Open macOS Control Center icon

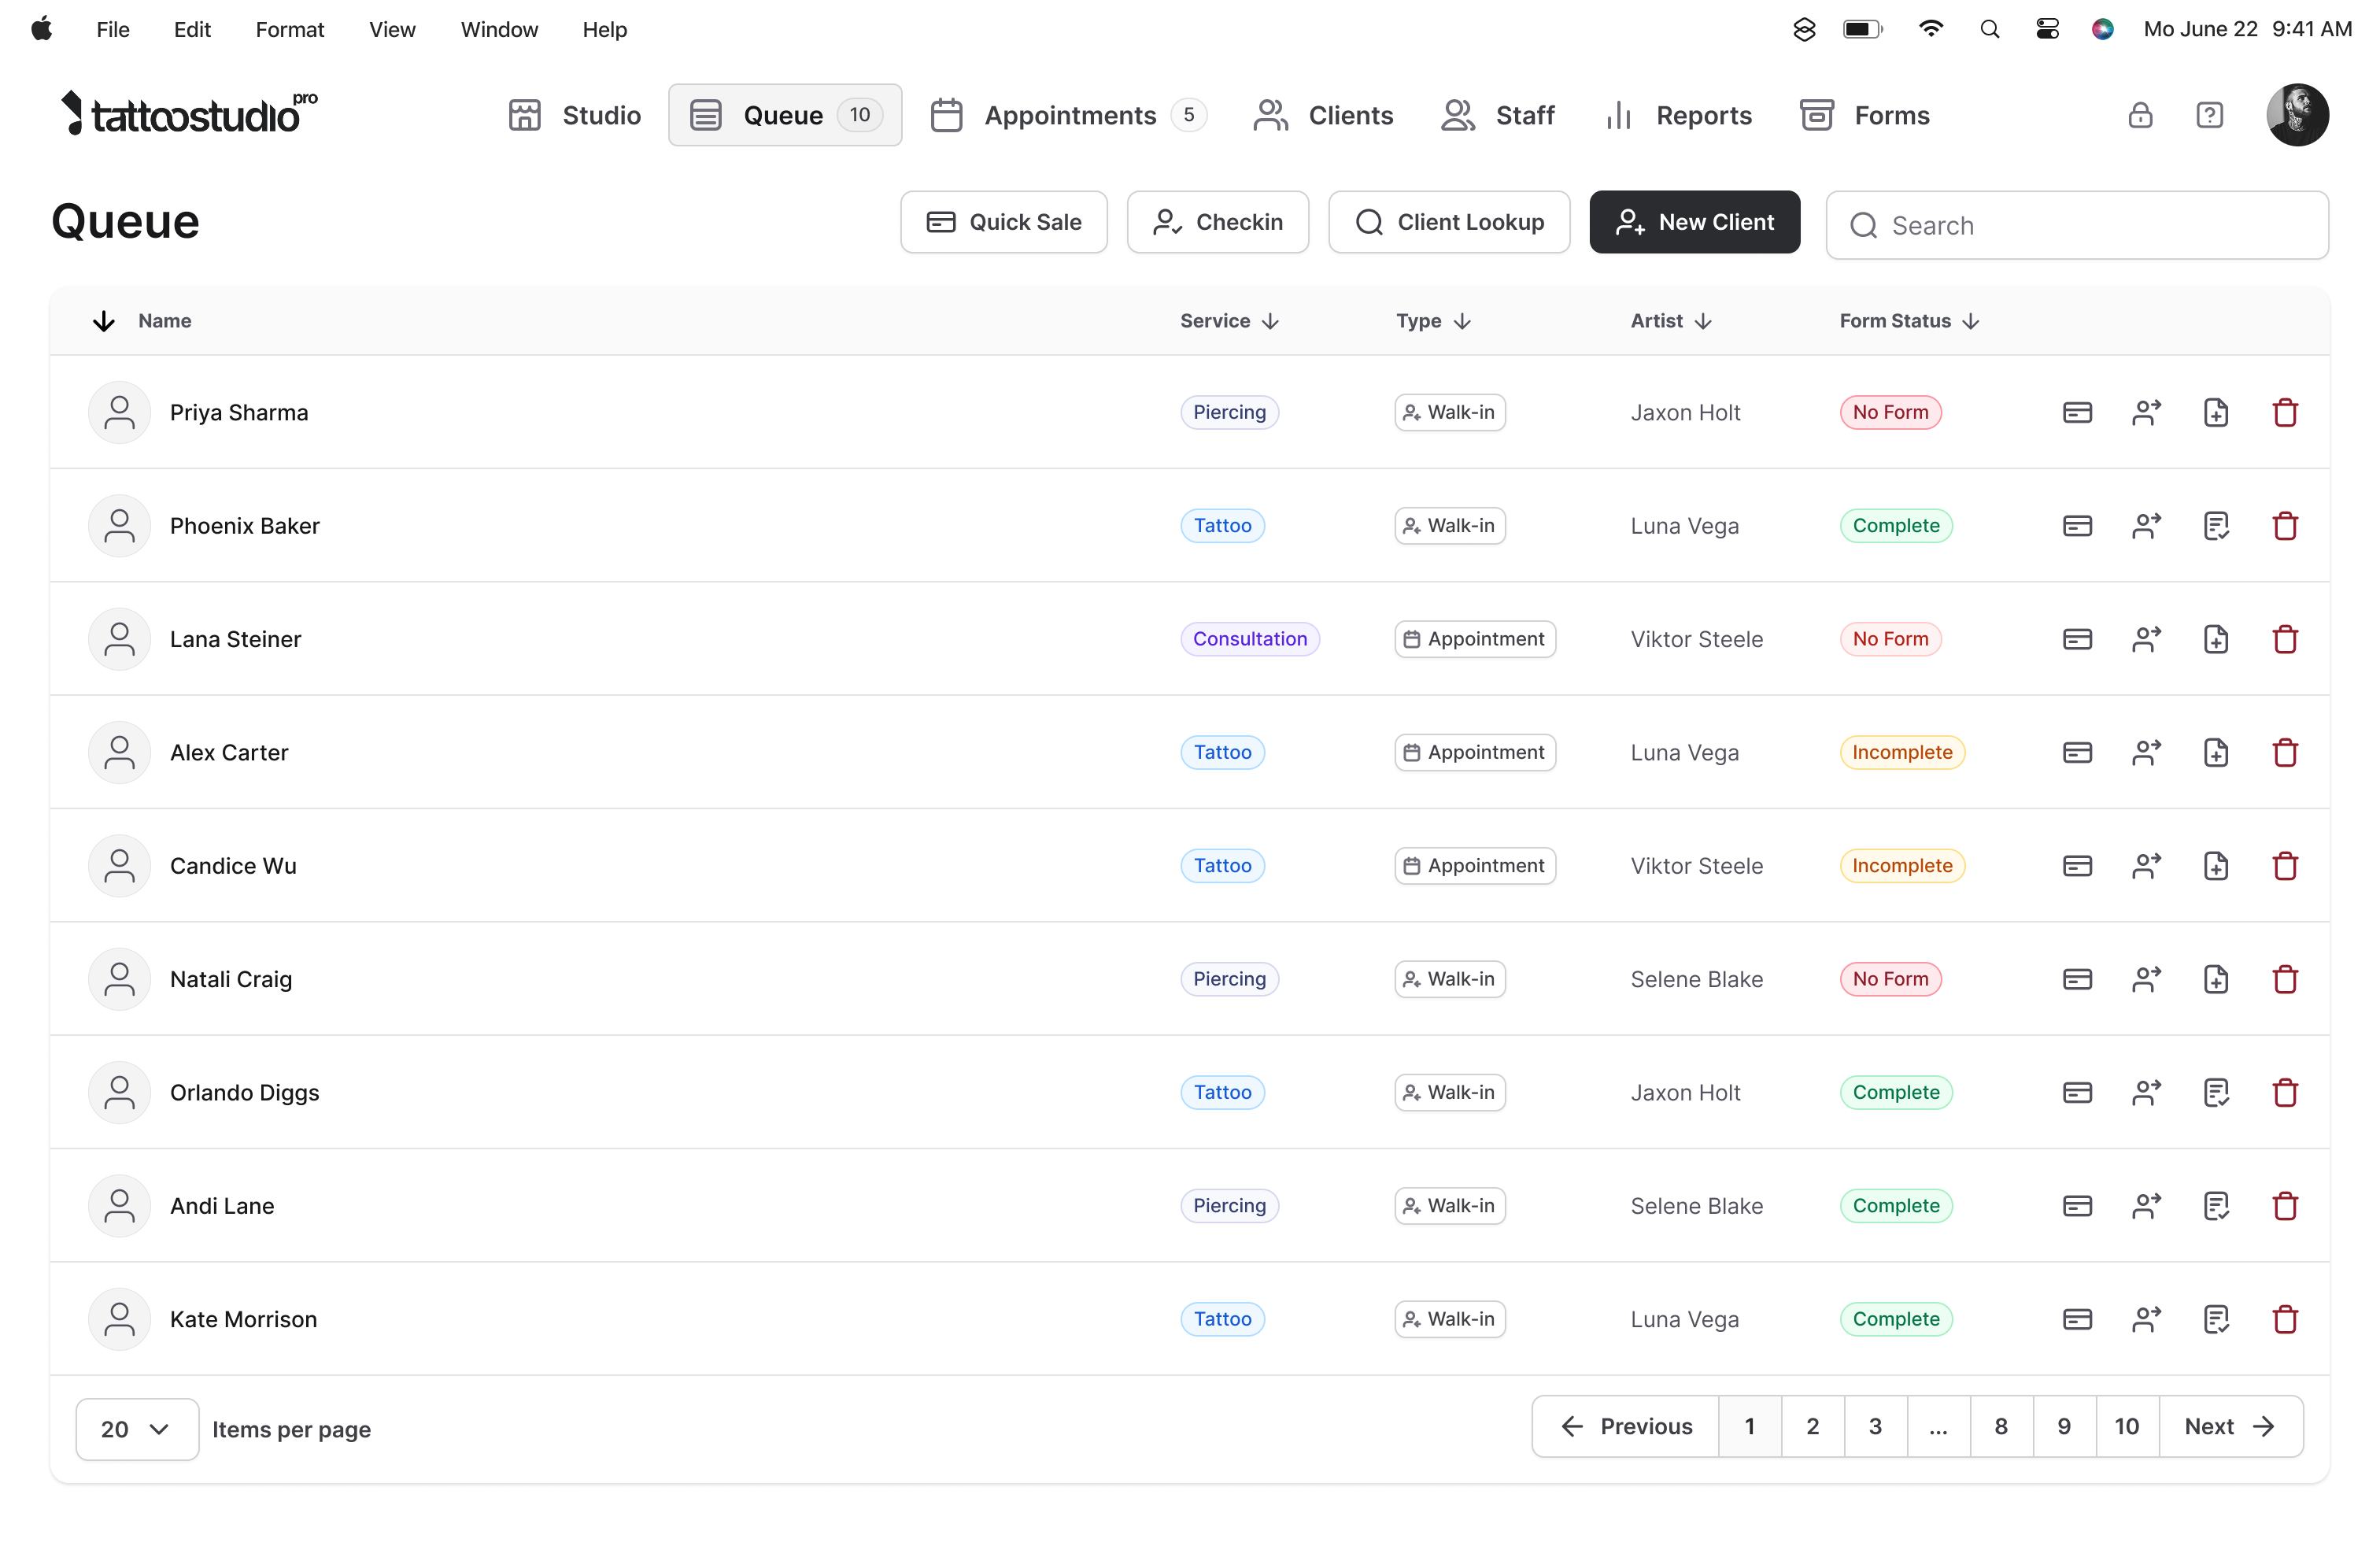(x=2047, y=29)
